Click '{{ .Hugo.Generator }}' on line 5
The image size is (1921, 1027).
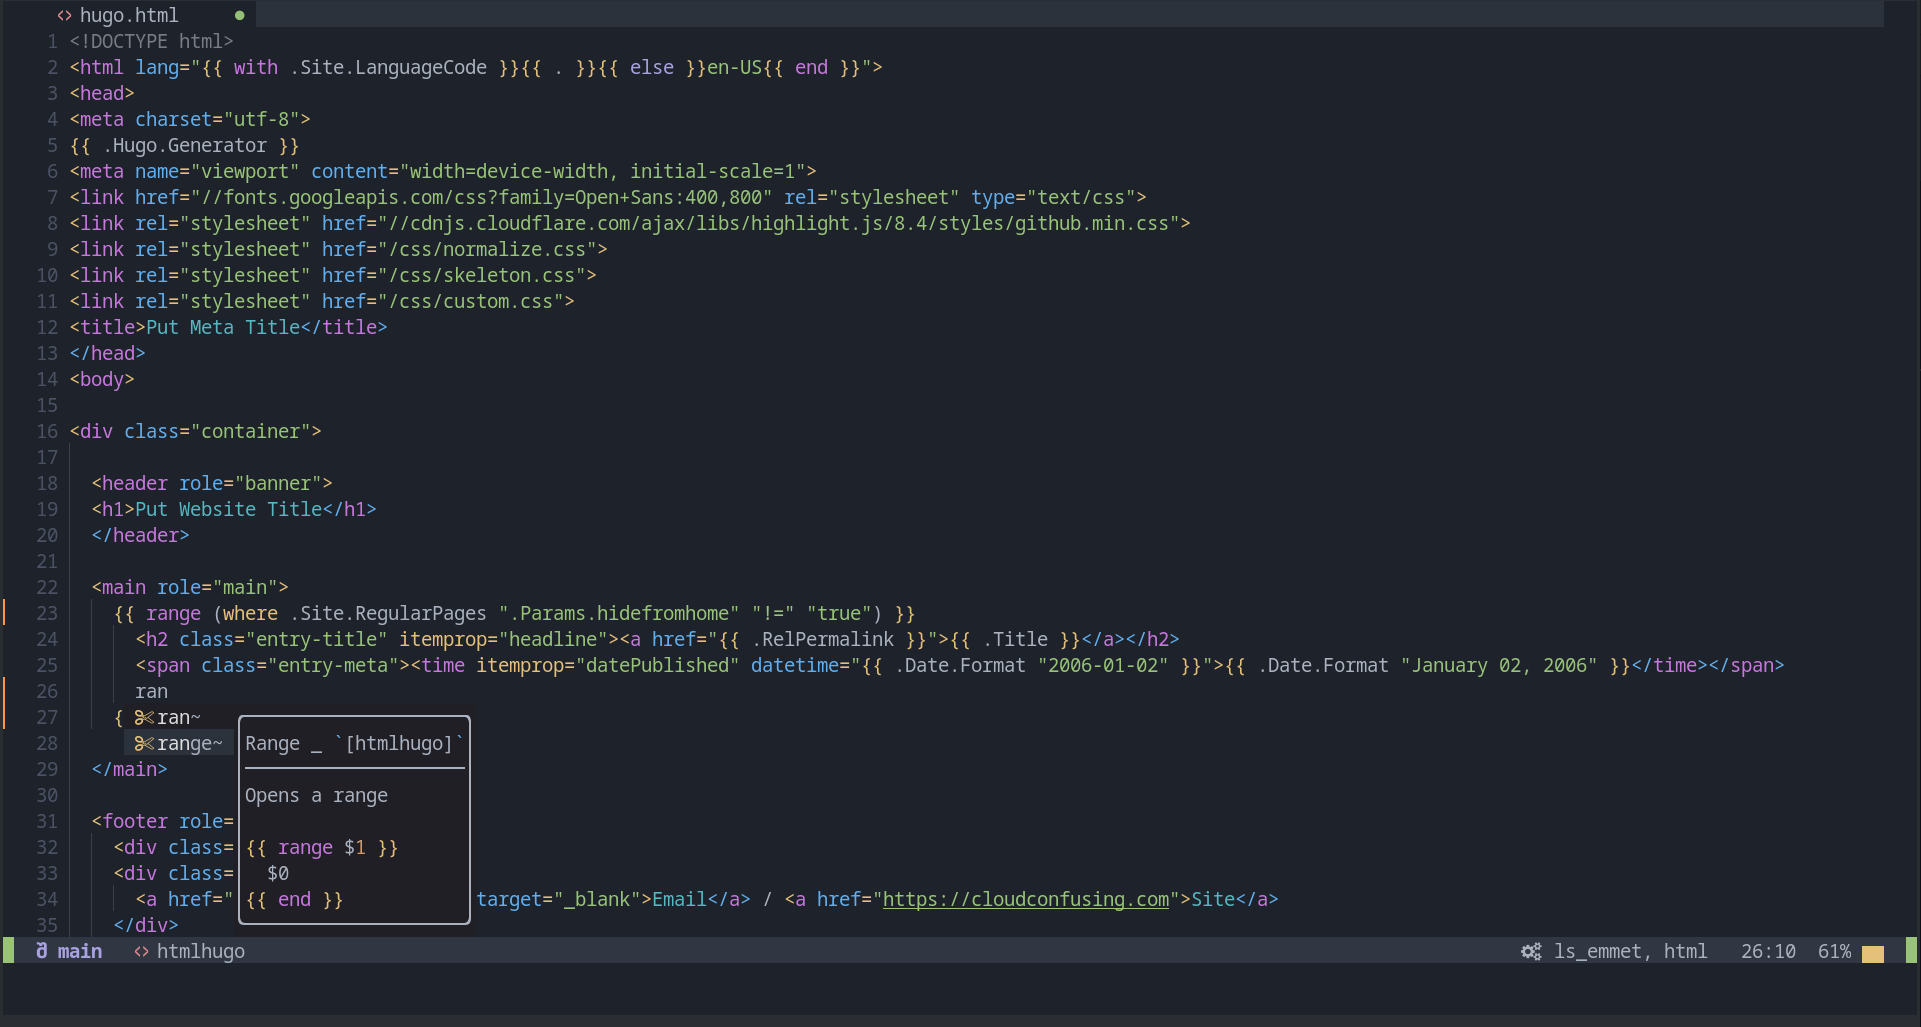tap(184, 145)
